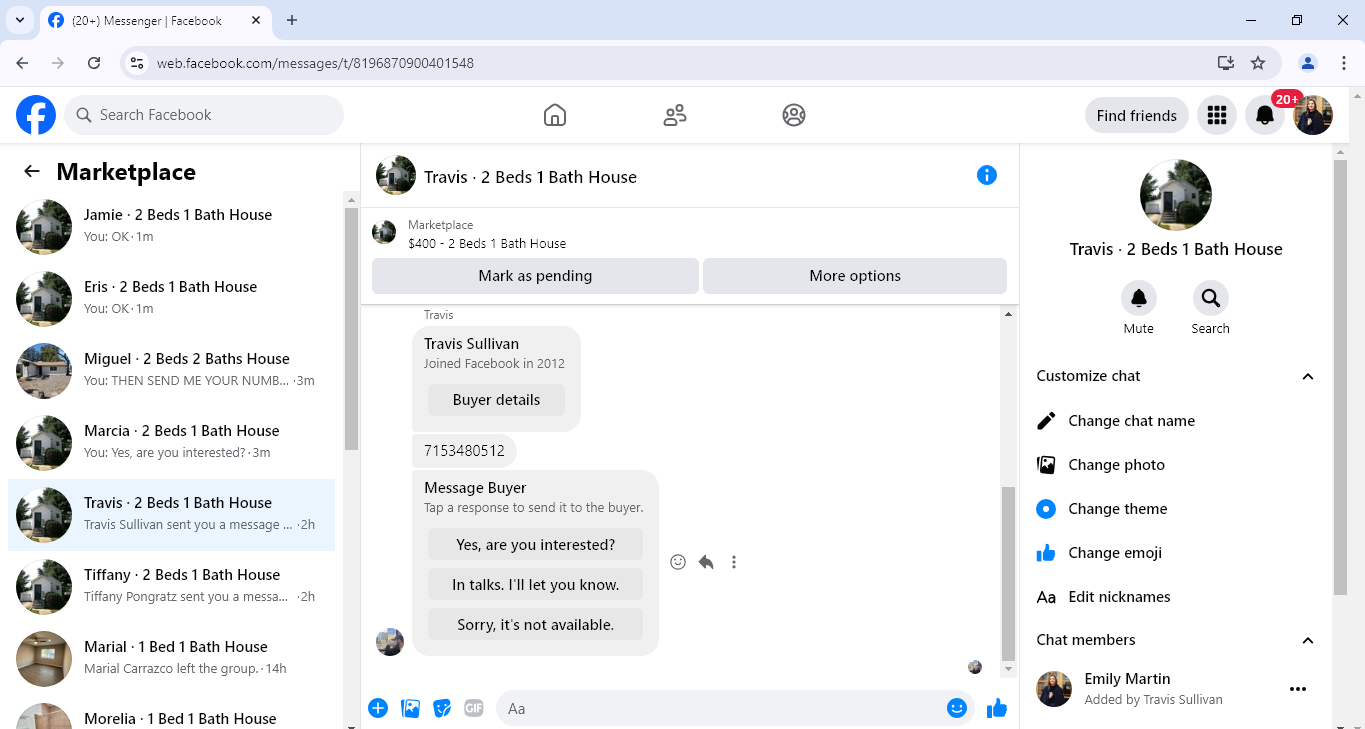Choose a GIF icon in composer
Image resolution: width=1365 pixels, height=729 pixels.
pyautogui.click(x=474, y=708)
